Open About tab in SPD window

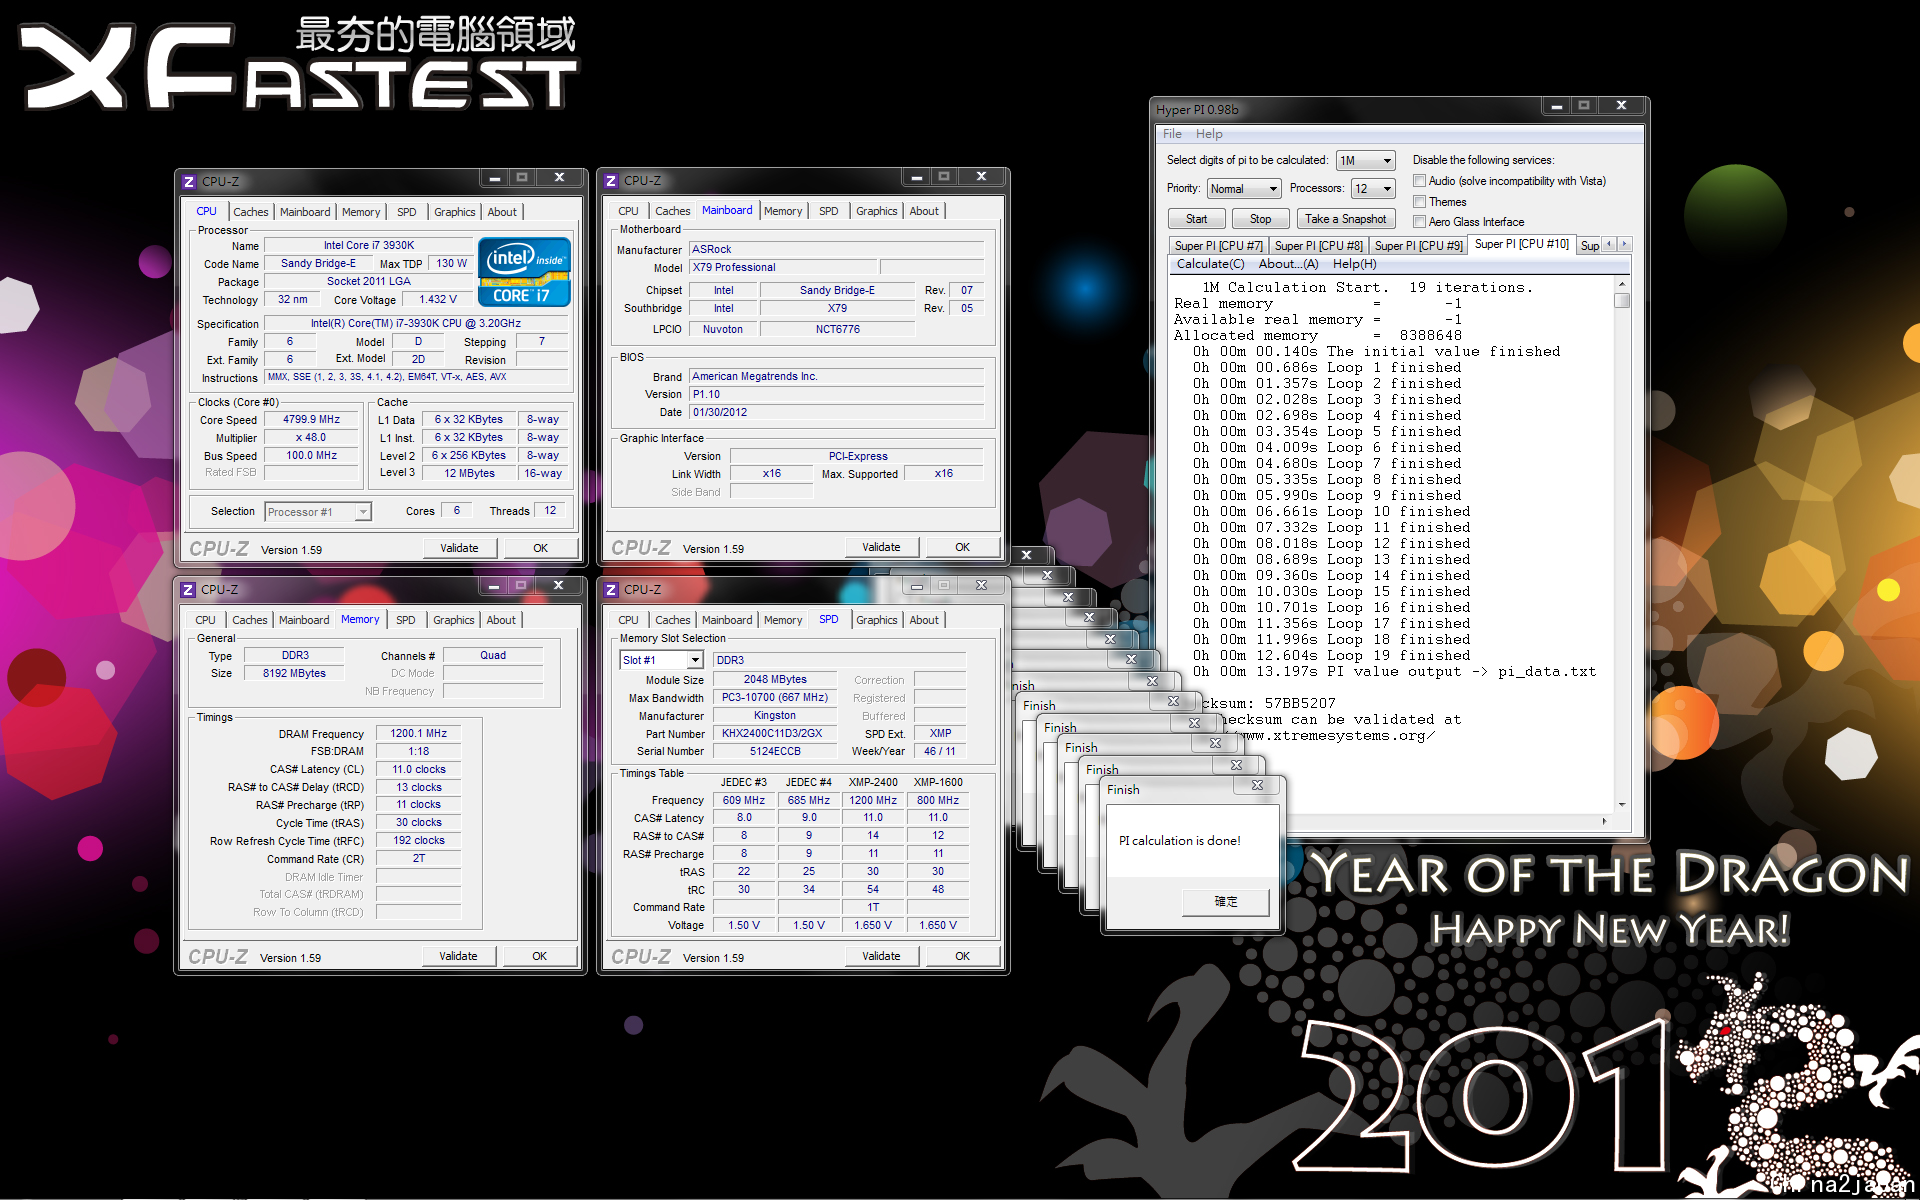point(924,620)
